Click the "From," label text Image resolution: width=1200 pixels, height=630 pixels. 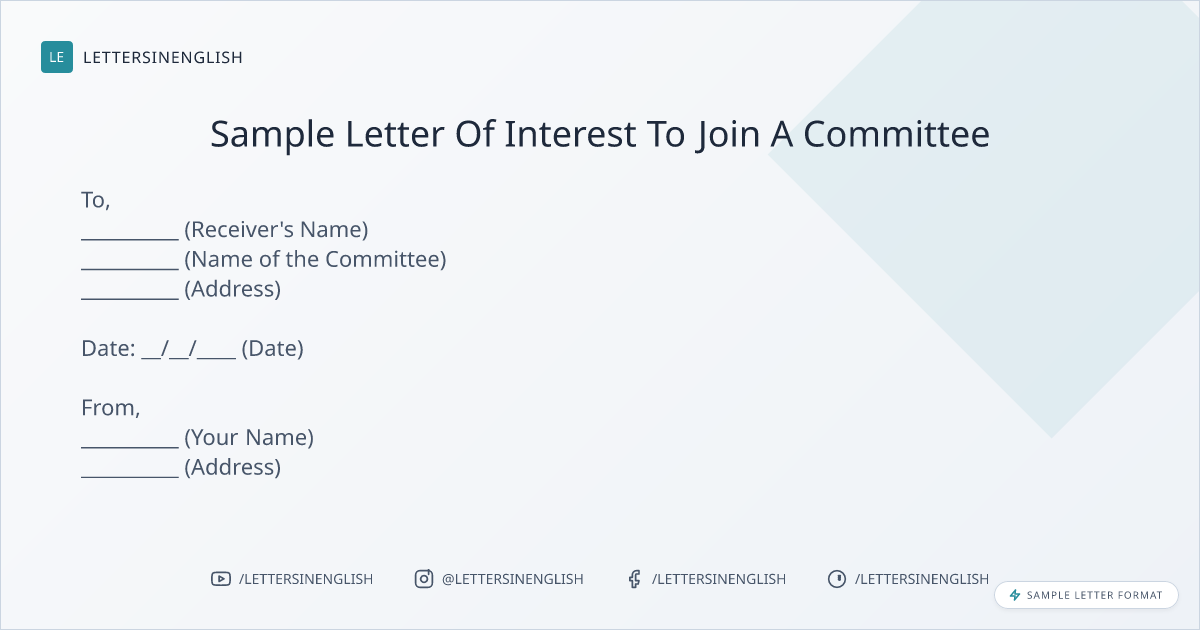[x=110, y=408]
